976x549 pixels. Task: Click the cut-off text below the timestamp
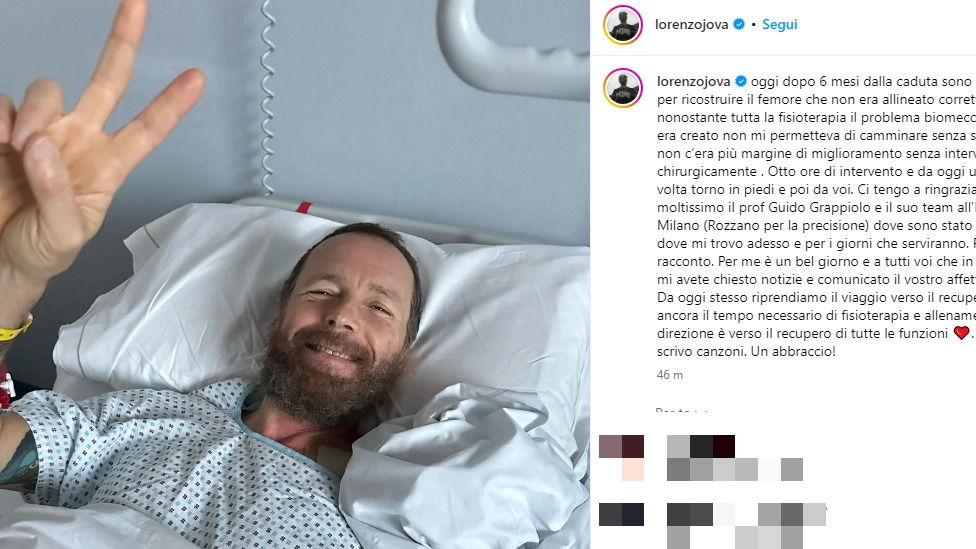click(682, 410)
